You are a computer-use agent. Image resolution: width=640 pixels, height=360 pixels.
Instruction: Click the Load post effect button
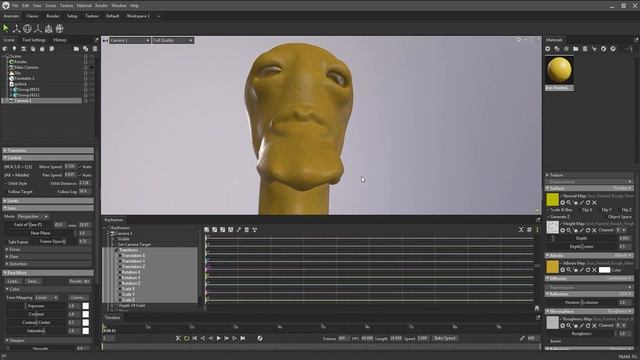point(13,281)
